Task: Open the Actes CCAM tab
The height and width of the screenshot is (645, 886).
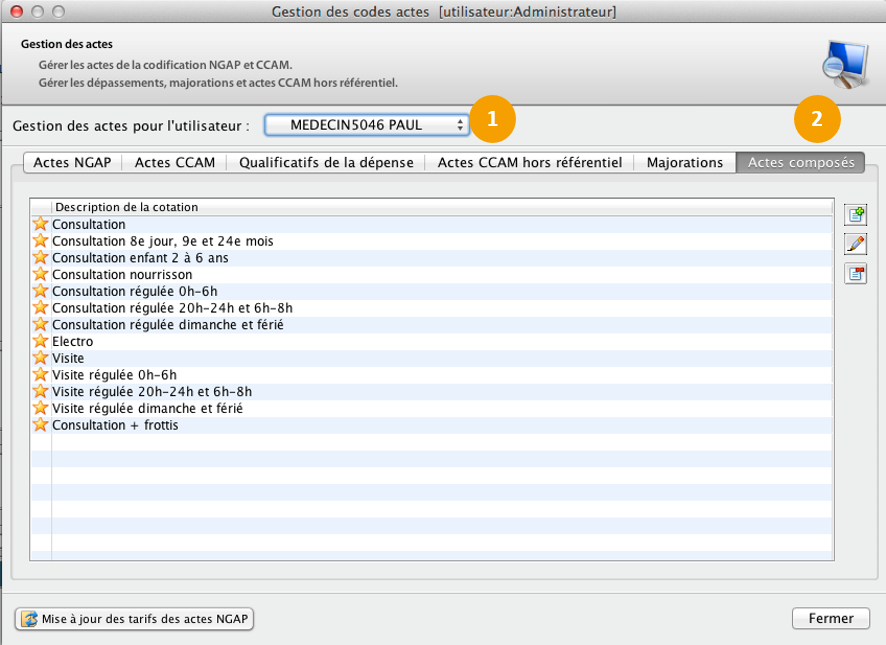Action: [175, 162]
